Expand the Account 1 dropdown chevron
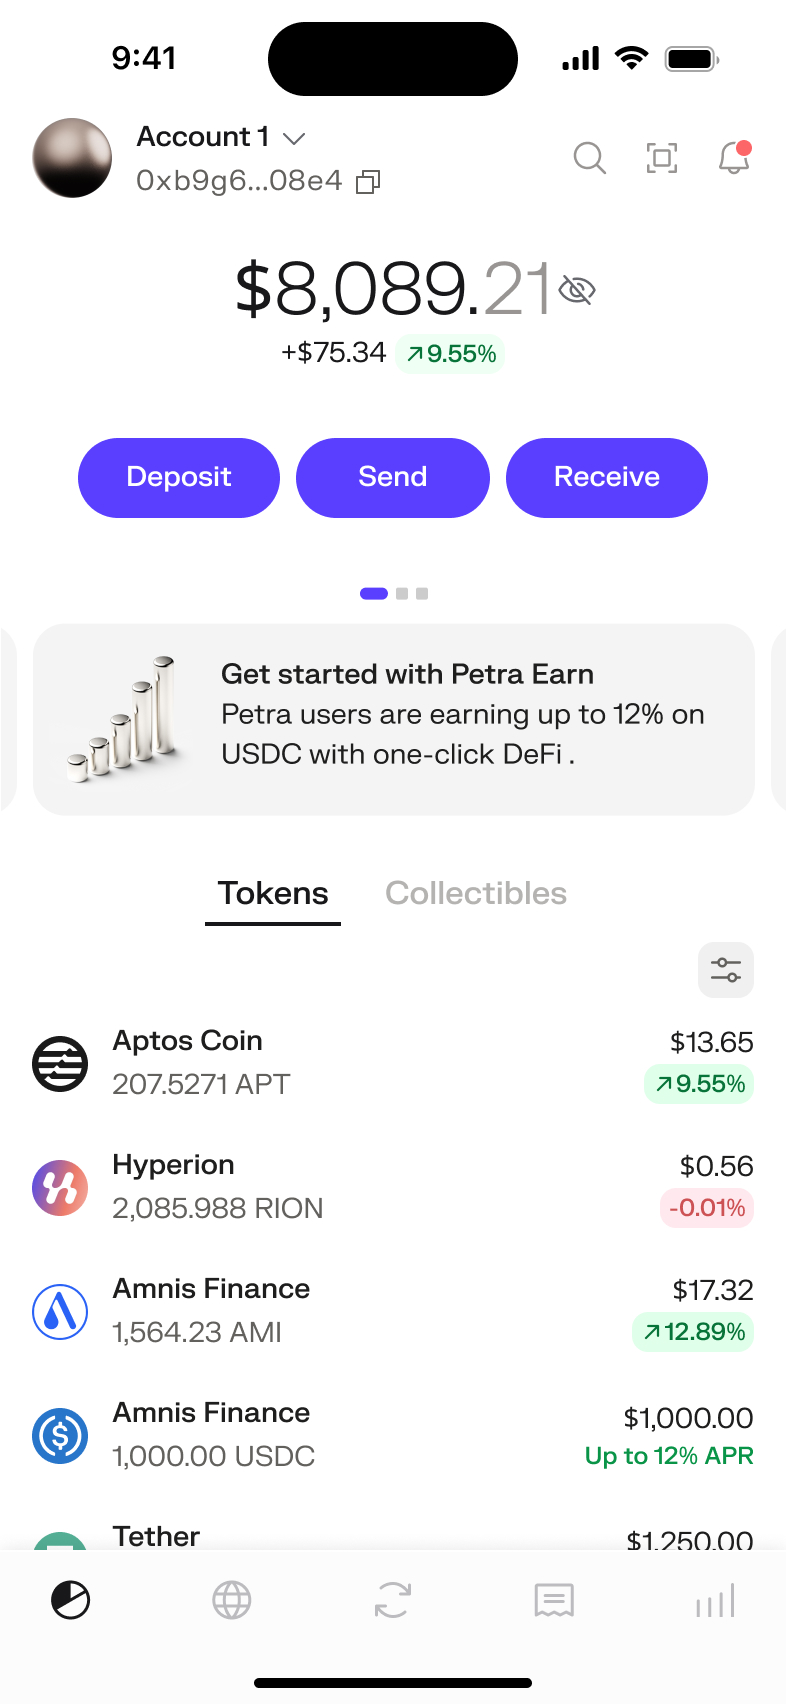Image resolution: width=786 pixels, height=1704 pixels. click(x=294, y=138)
